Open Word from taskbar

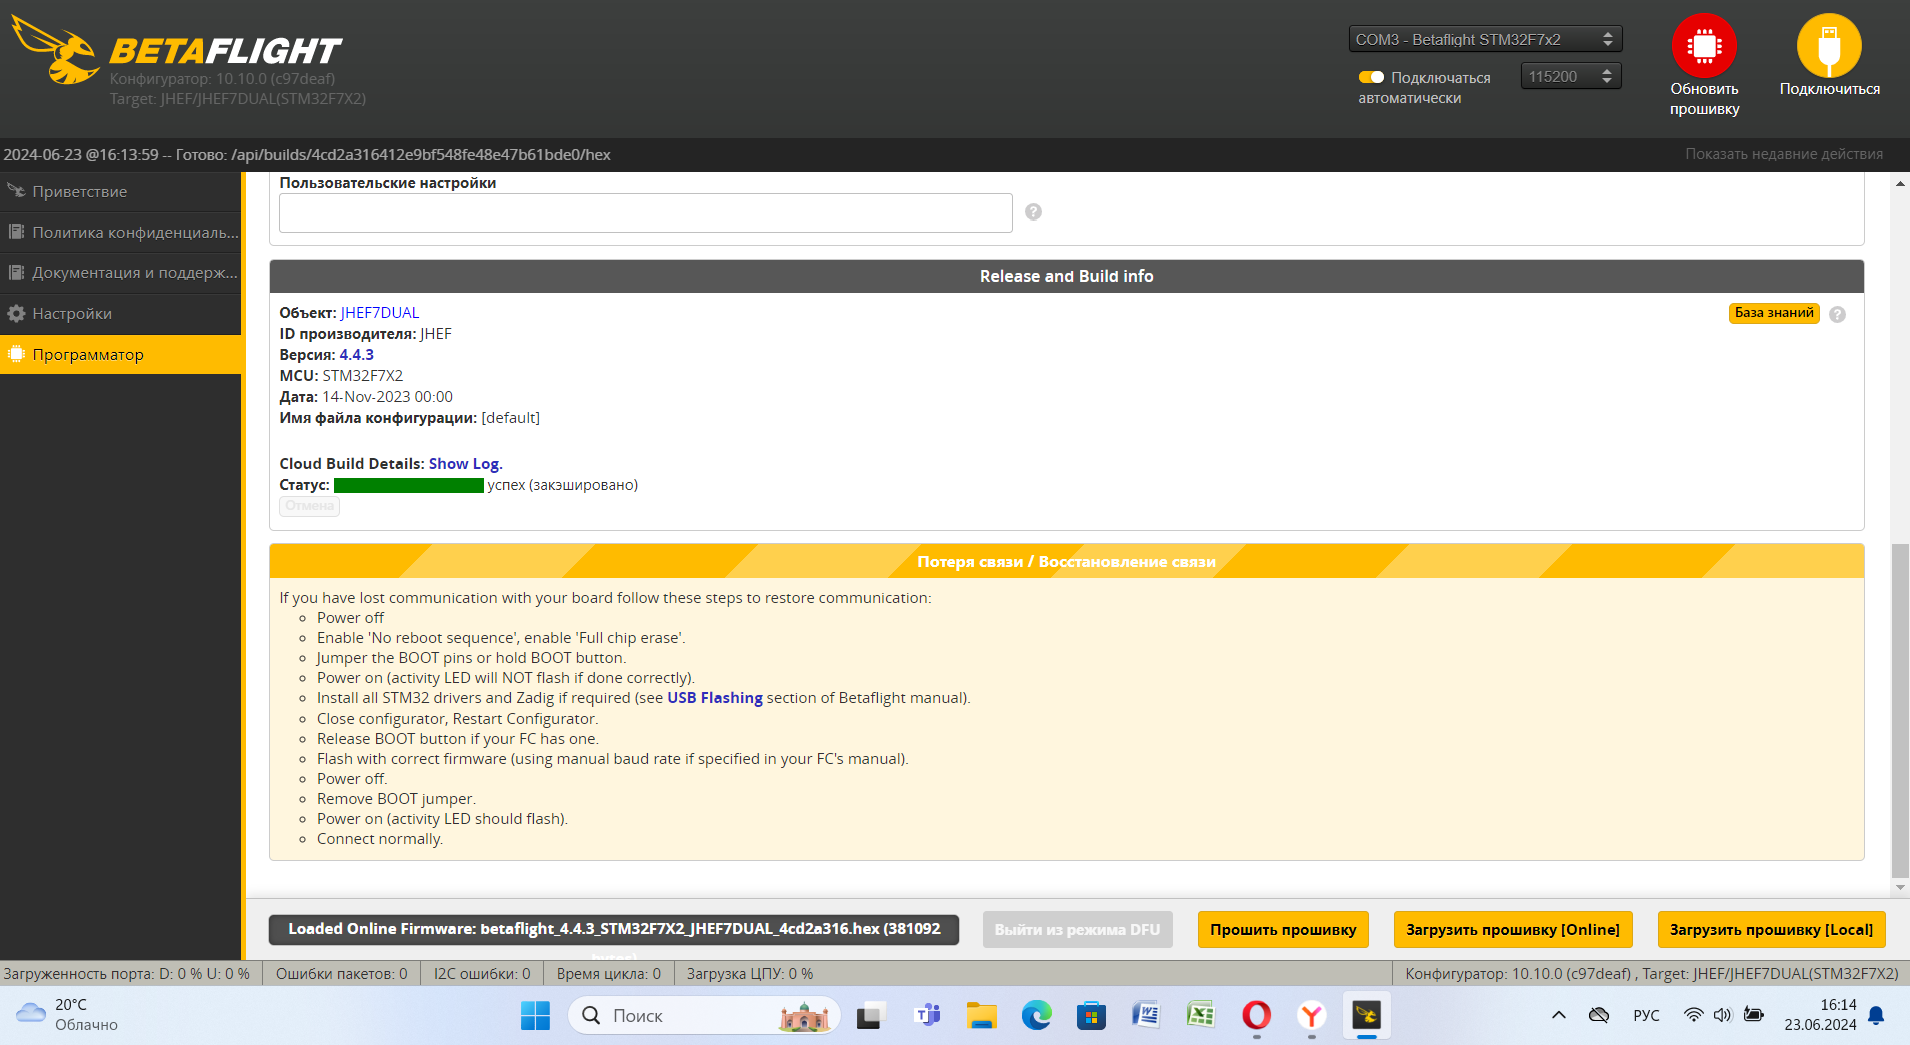pyautogui.click(x=1146, y=1016)
